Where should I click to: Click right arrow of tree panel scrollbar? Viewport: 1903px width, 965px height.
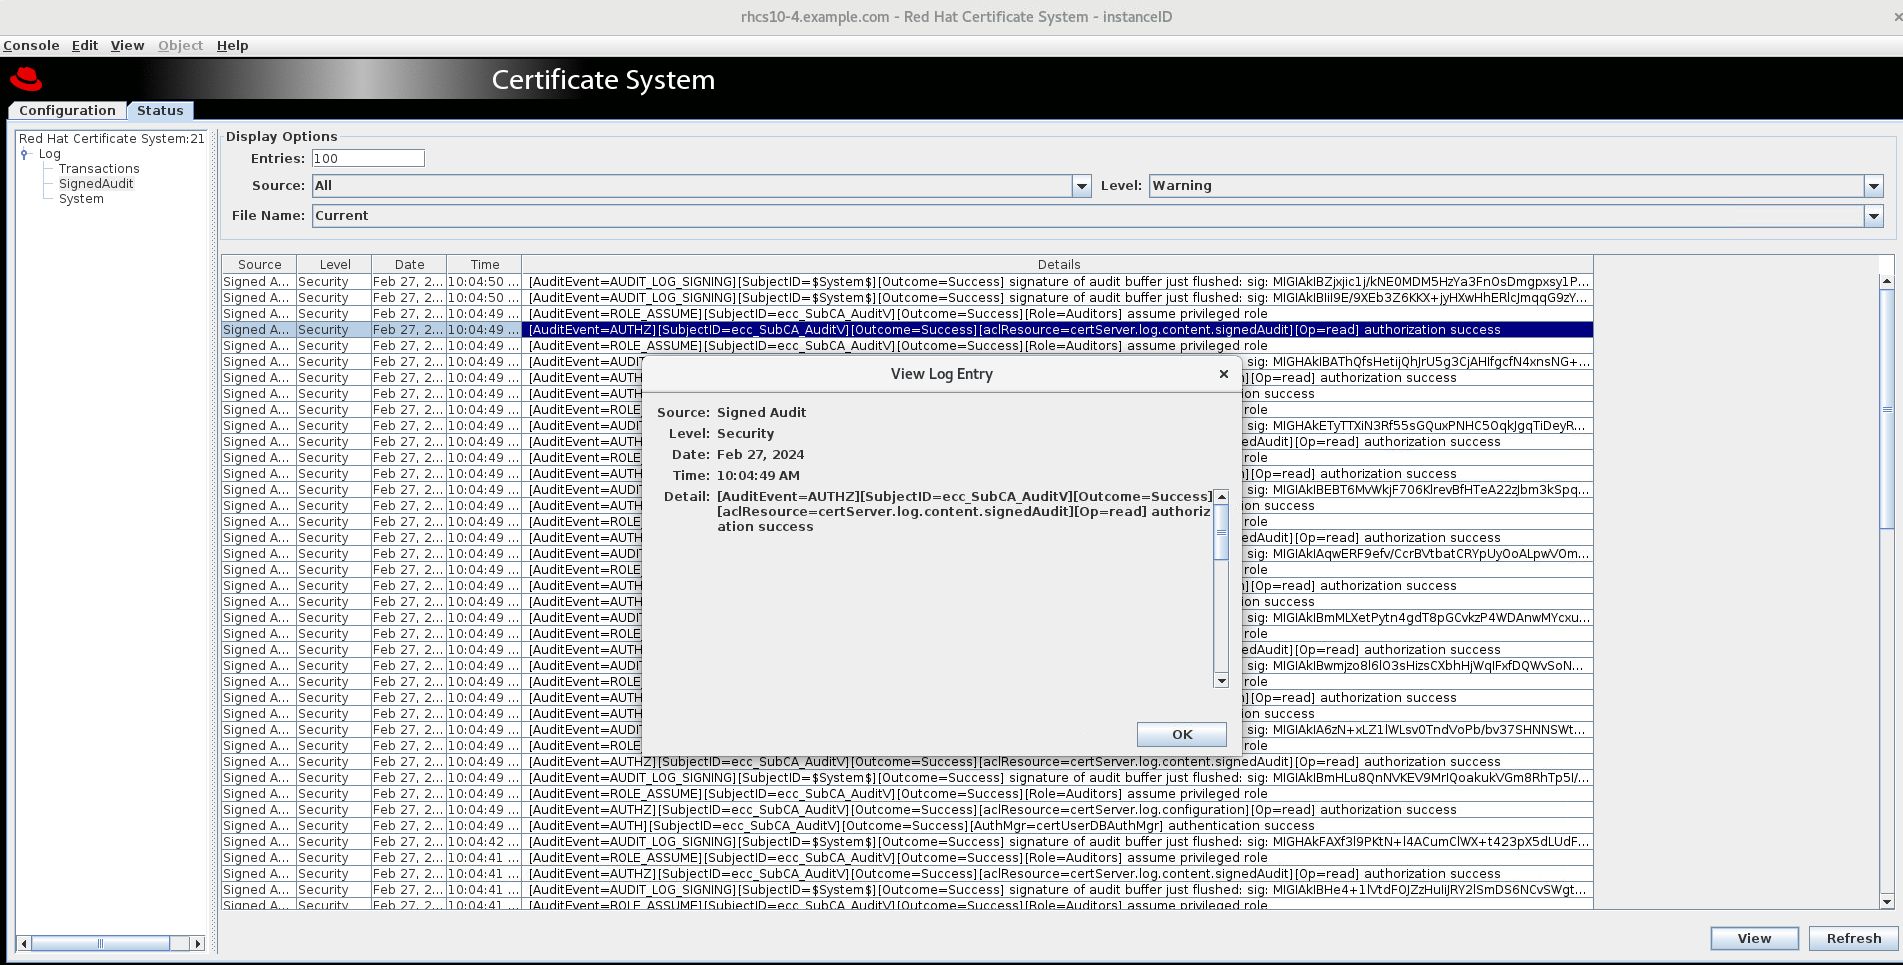point(198,943)
